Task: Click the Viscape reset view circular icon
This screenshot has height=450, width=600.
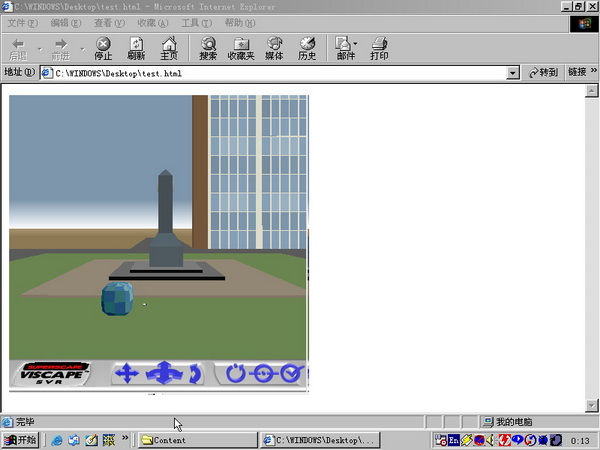Action: click(x=235, y=373)
